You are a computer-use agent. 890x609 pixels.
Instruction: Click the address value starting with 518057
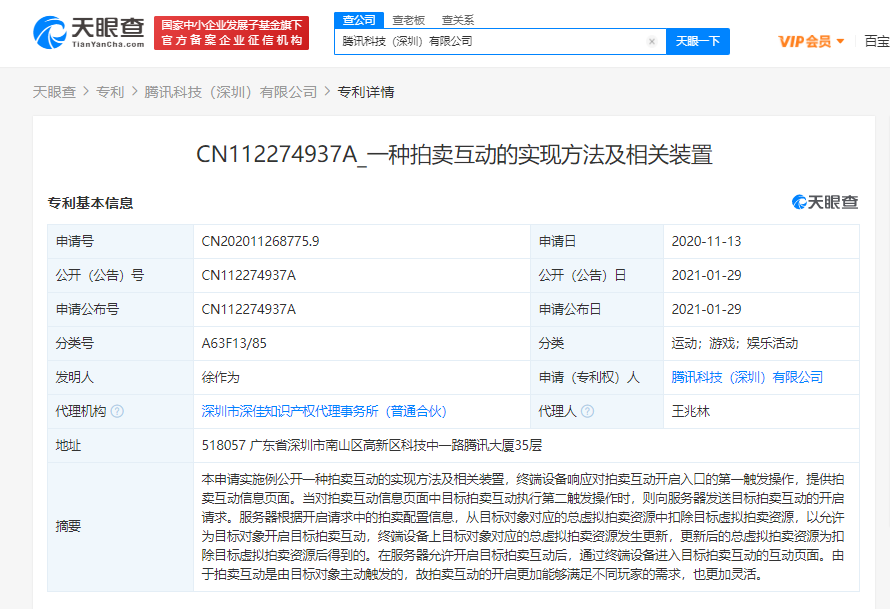click(x=372, y=446)
